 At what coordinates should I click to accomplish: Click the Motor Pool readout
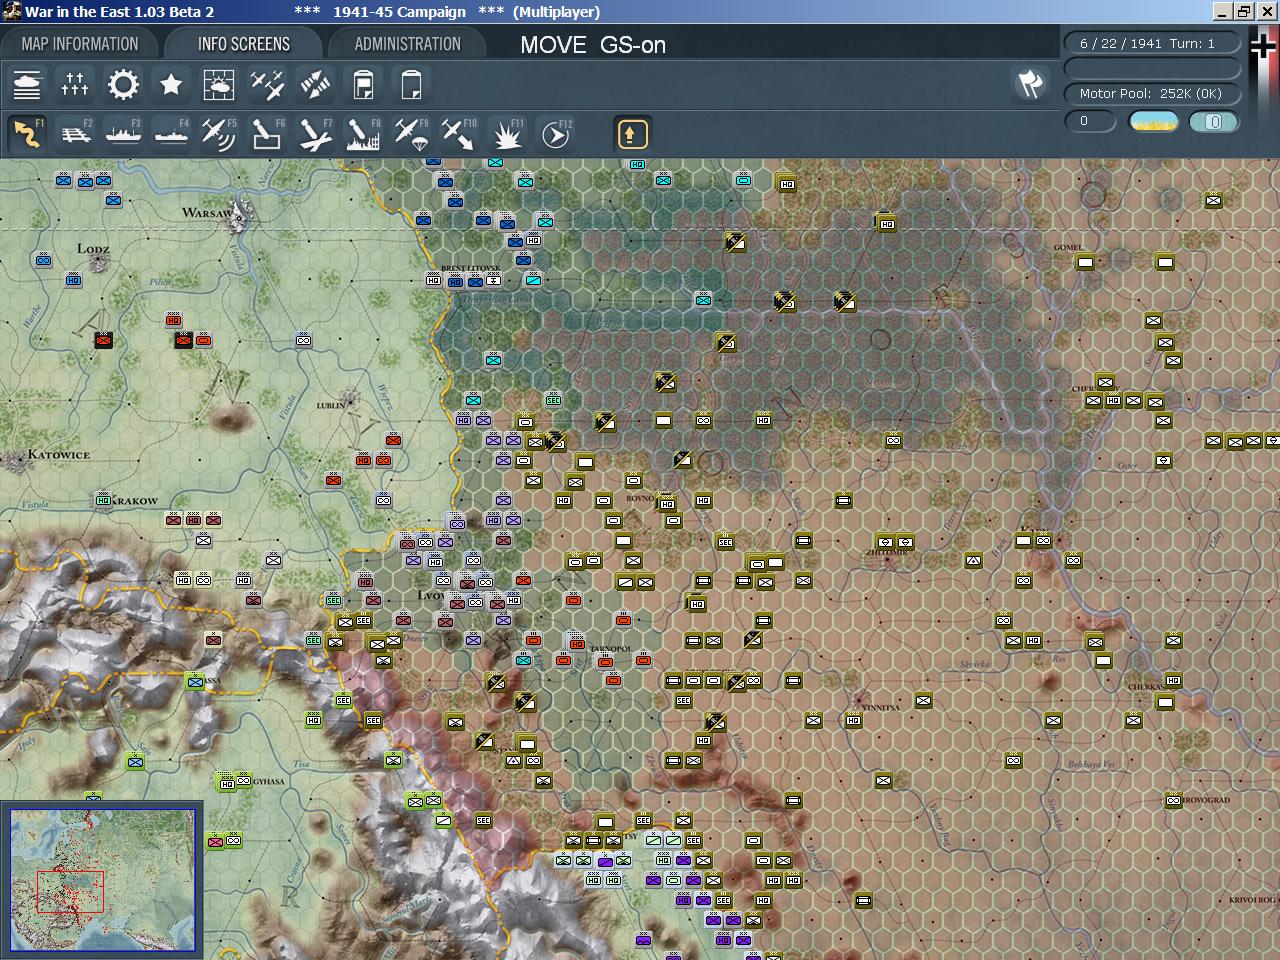click(1153, 94)
